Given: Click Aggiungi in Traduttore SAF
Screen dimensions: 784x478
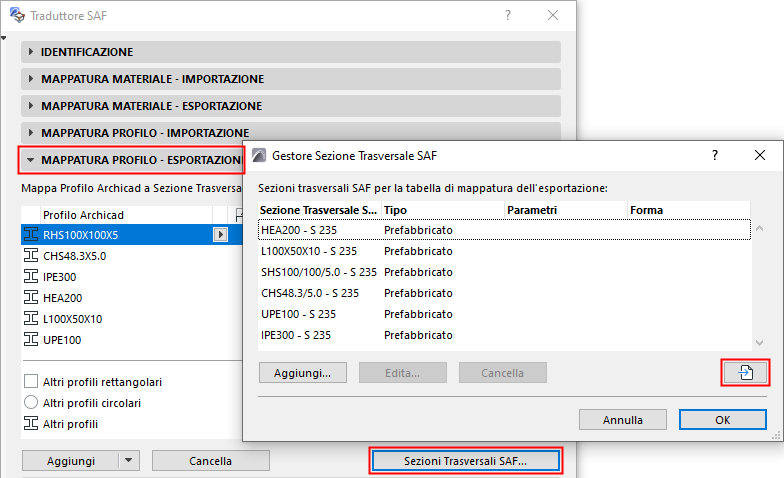Looking at the screenshot, I should click(70, 460).
